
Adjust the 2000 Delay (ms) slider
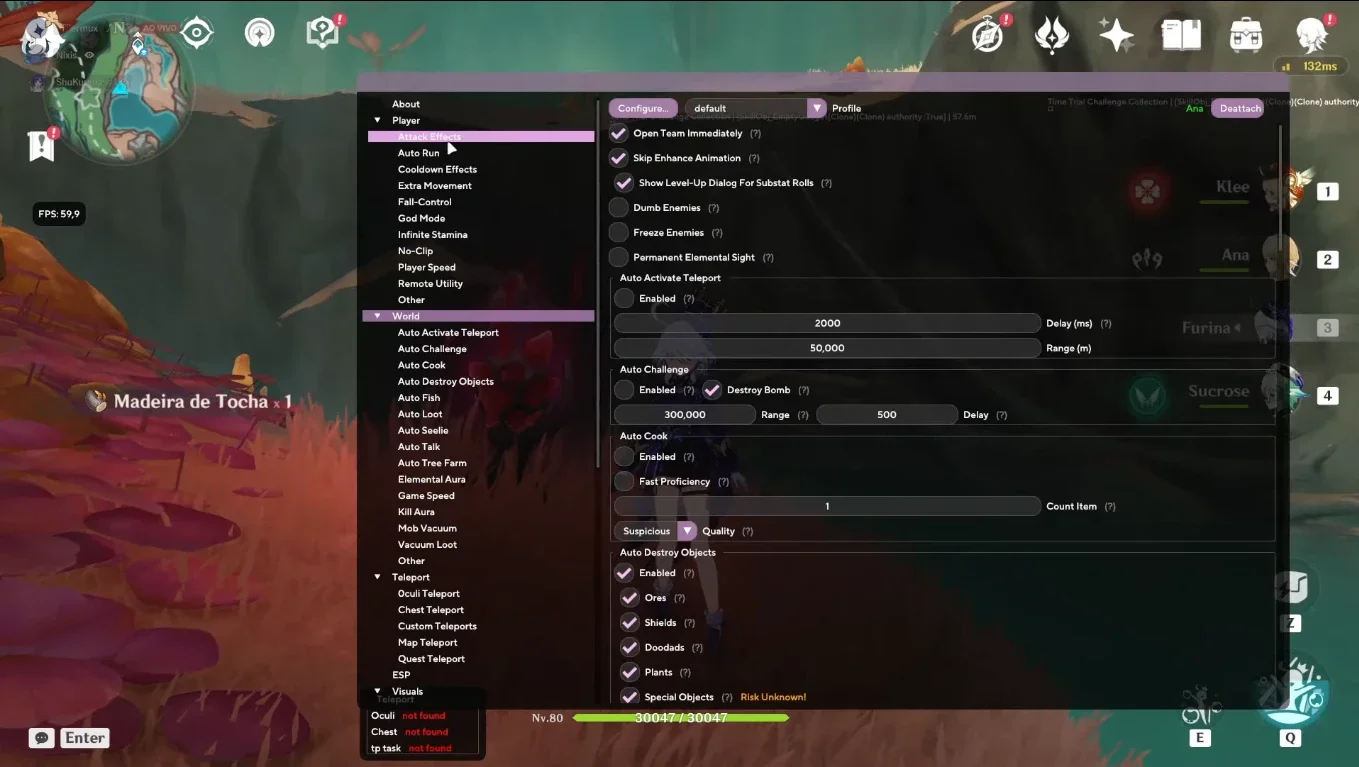[x=827, y=323]
